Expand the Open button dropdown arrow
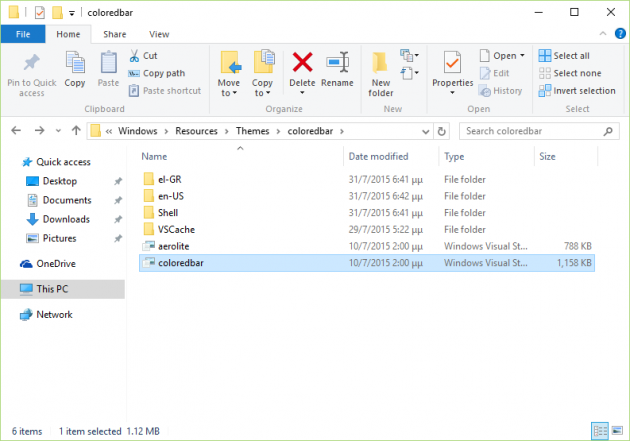Image resolution: width=630 pixels, height=441 pixels. point(522,55)
